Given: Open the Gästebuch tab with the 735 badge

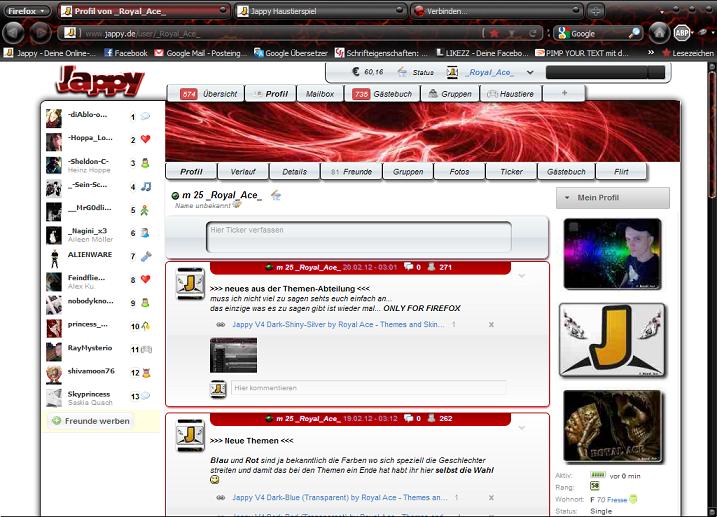Looking at the screenshot, I should [382, 94].
